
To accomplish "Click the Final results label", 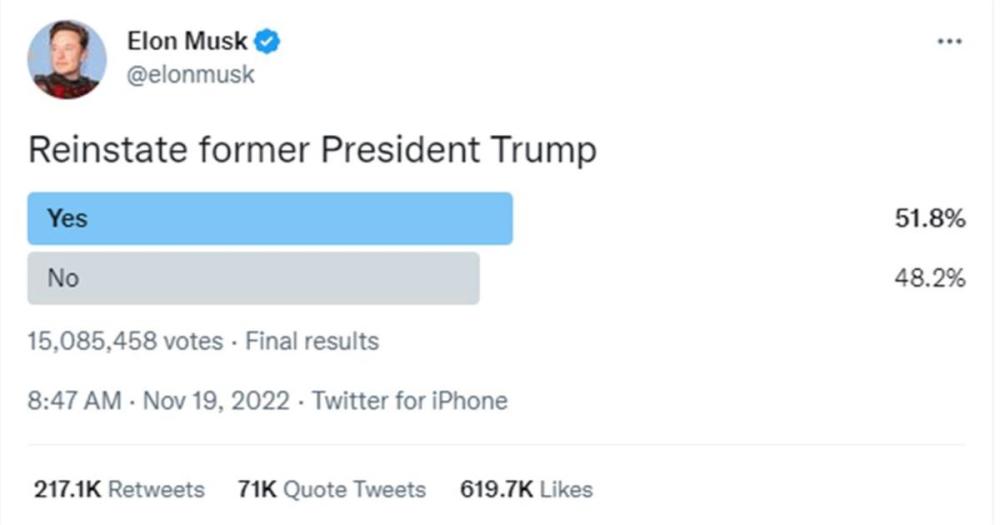I will click(x=312, y=341).
